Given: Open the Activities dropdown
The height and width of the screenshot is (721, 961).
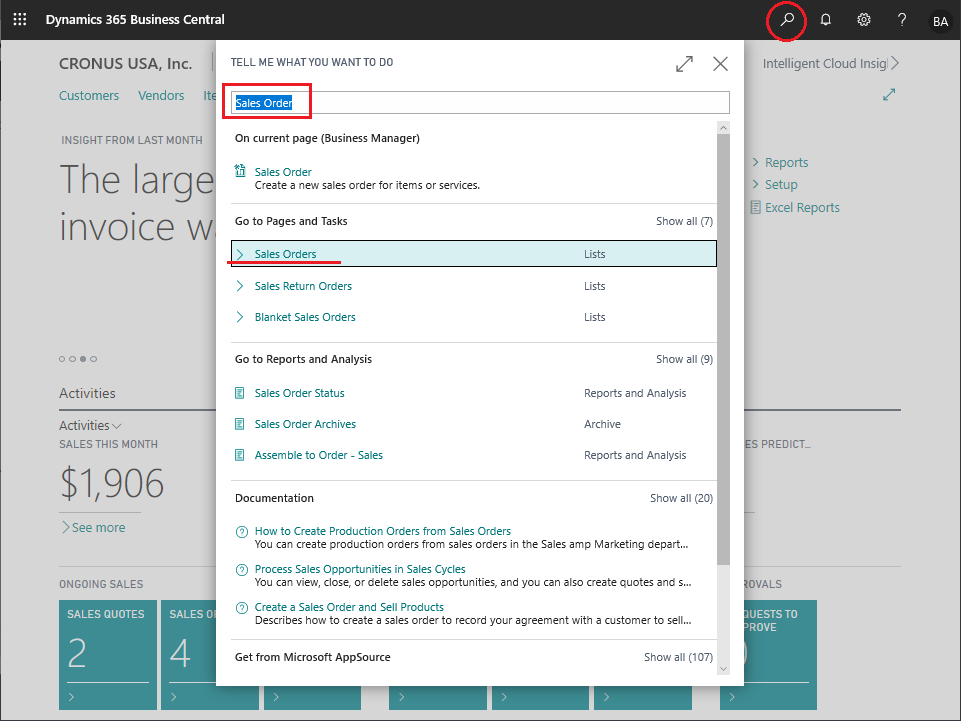Looking at the screenshot, I should tap(90, 425).
